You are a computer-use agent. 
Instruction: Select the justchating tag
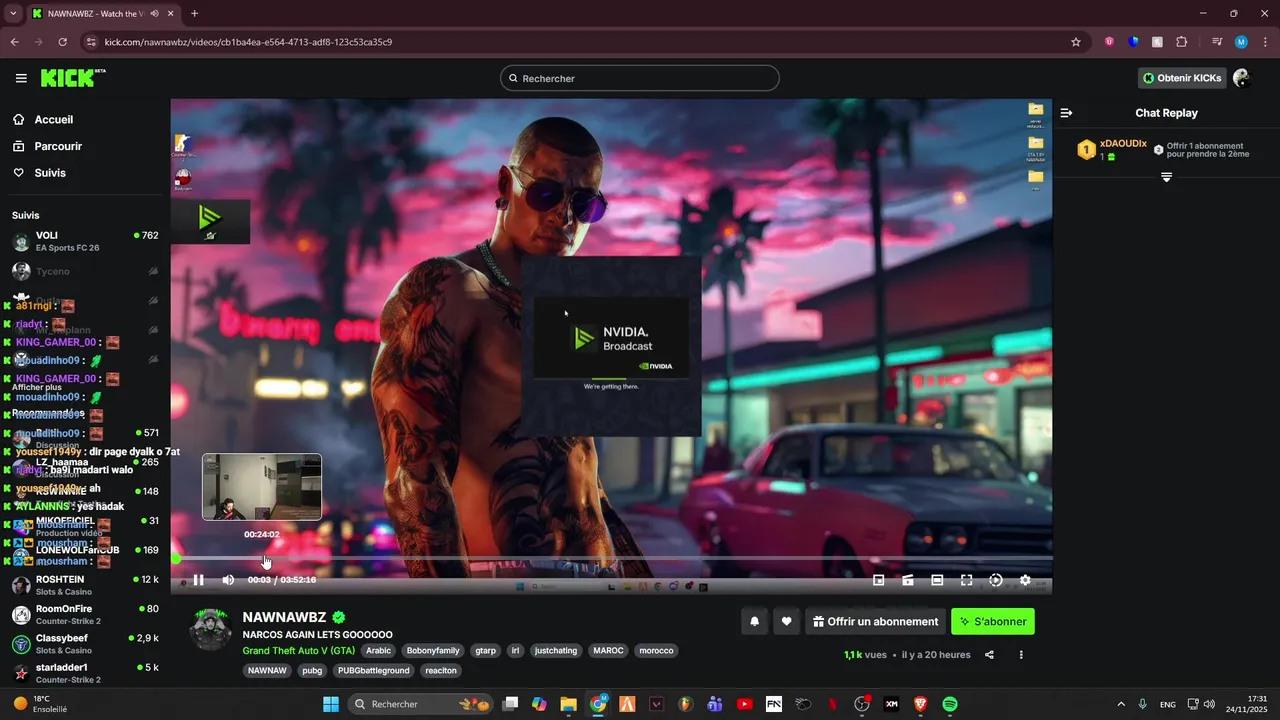(x=556, y=650)
